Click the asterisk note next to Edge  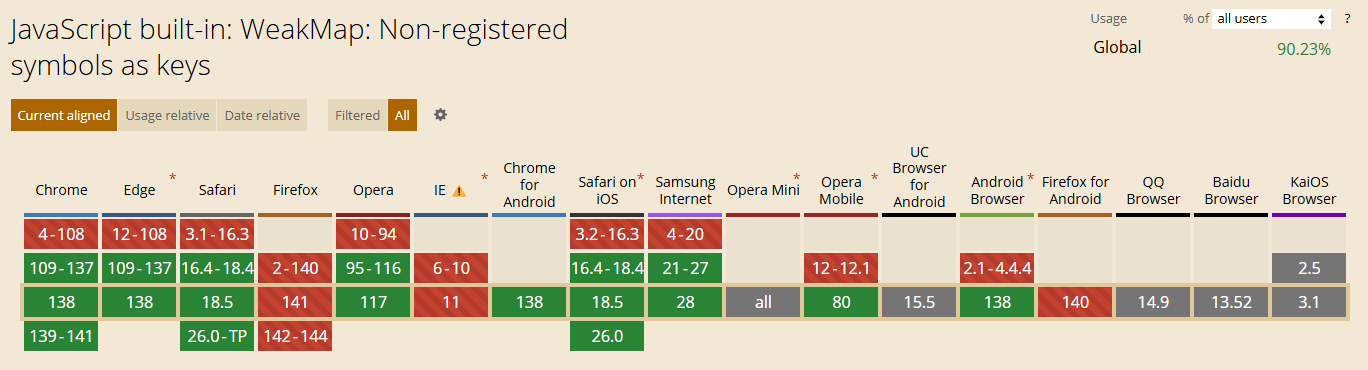173,177
